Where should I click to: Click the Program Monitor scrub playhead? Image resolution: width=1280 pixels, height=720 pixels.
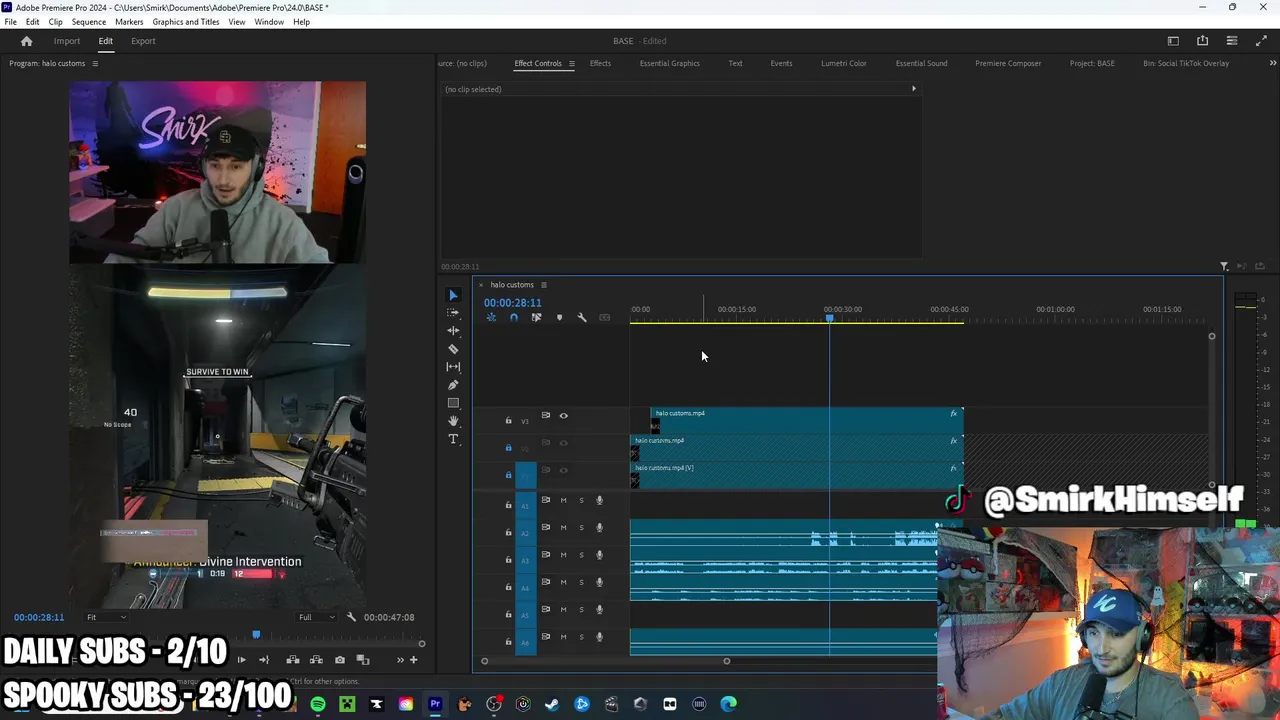click(256, 635)
